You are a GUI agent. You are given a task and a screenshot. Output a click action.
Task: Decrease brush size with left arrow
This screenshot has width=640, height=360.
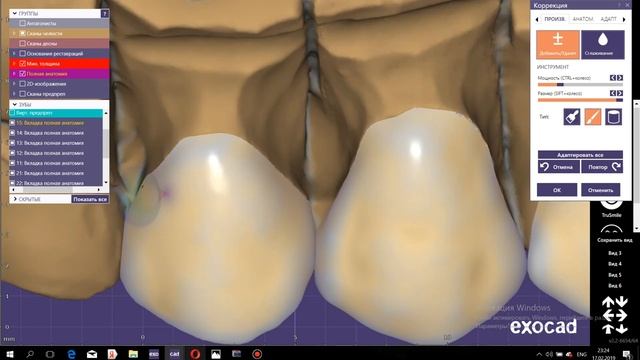coord(613,93)
